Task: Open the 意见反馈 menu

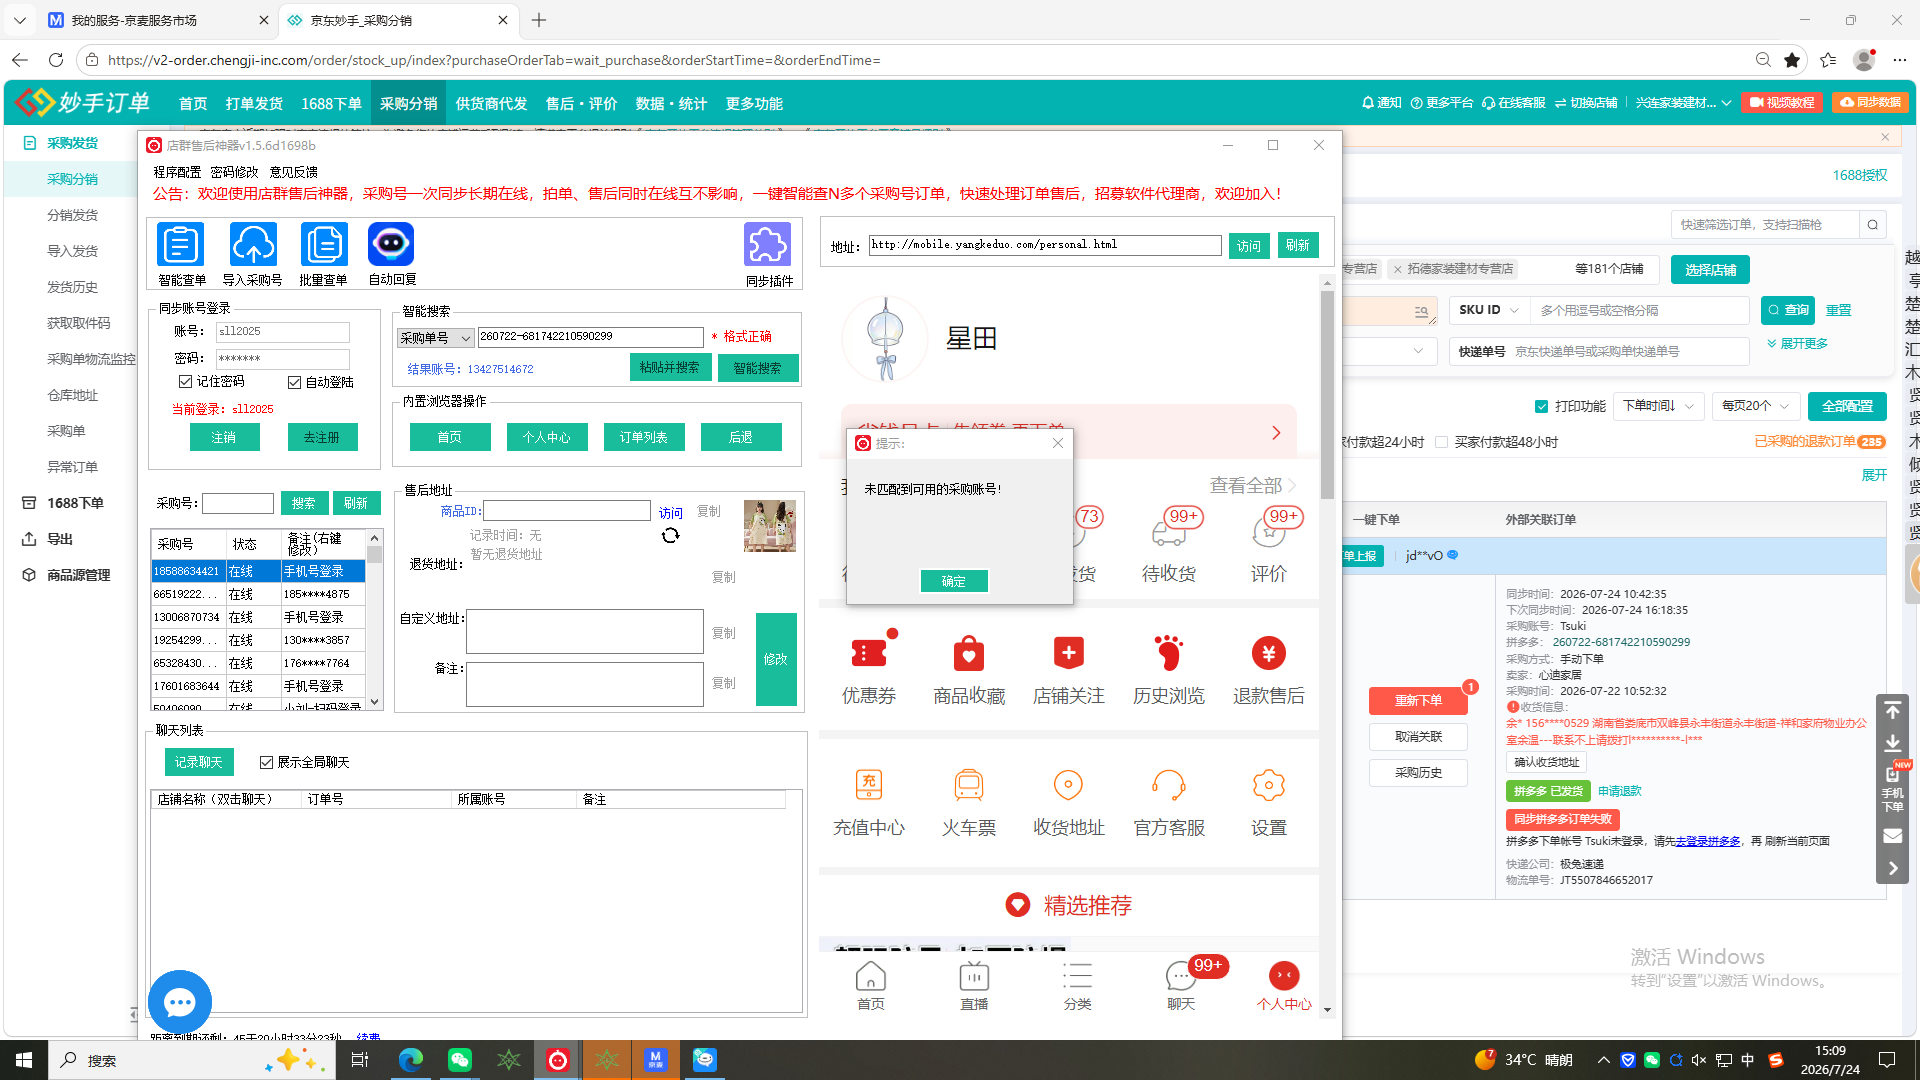Action: click(x=294, y=172)
